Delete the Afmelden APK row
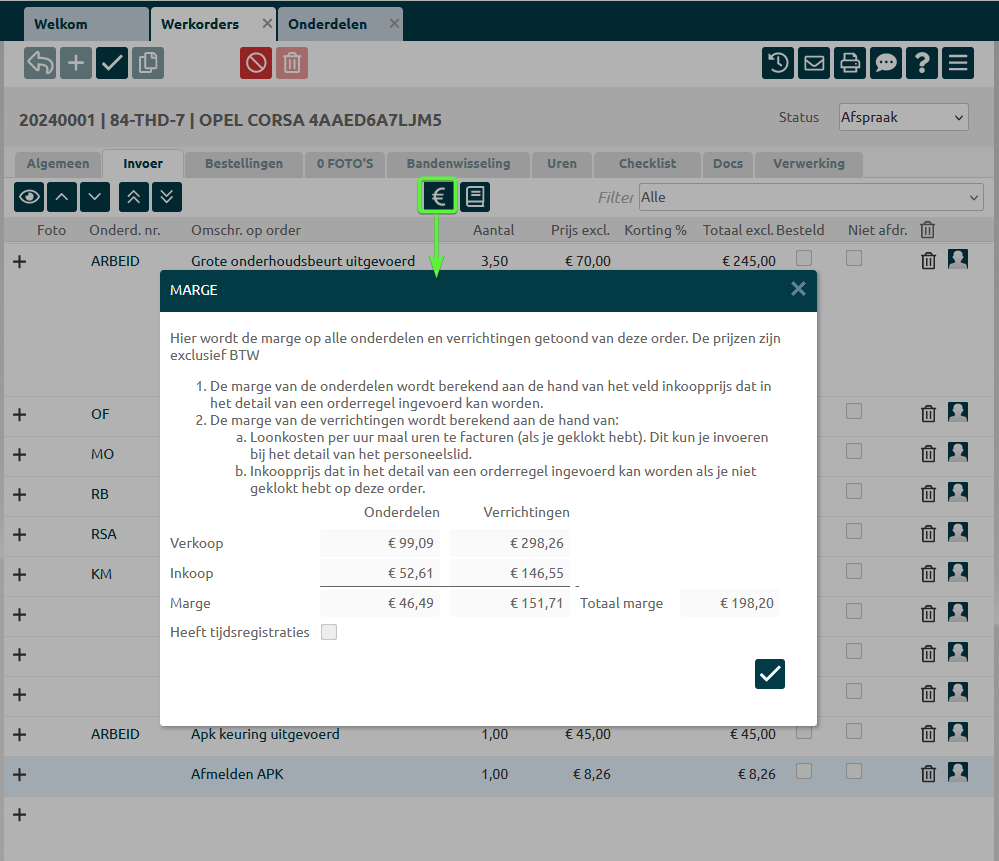 click(928, 773)
